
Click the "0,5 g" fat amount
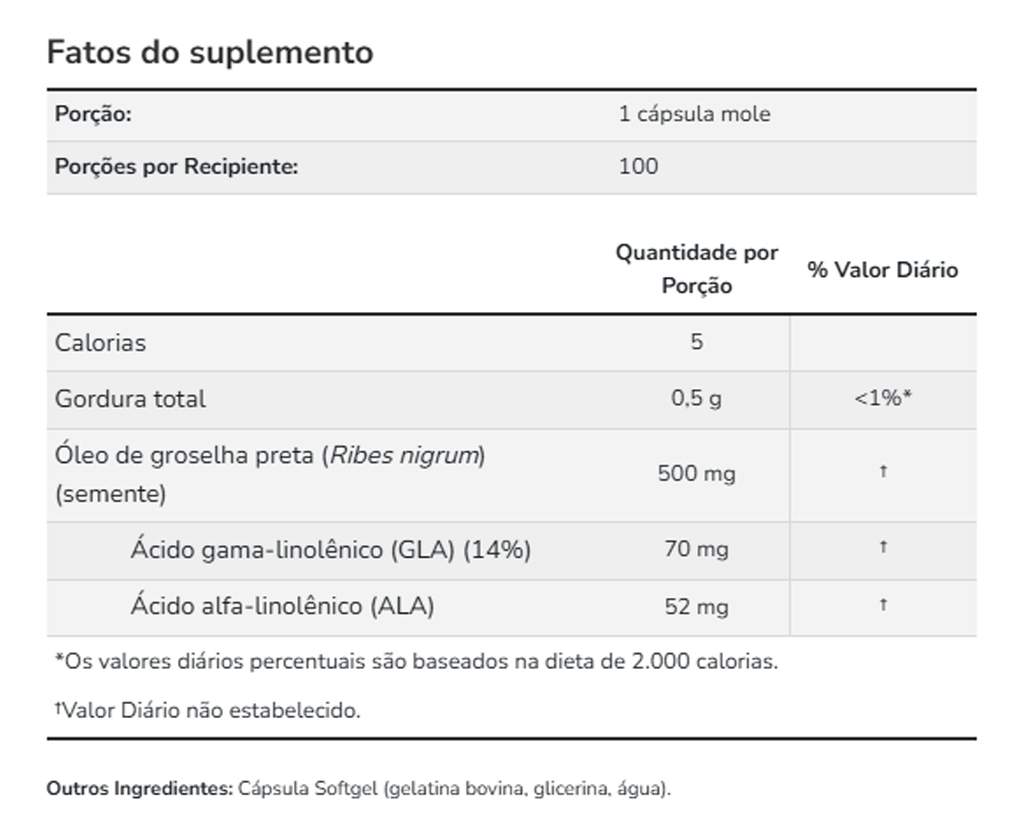pos(696,398)
